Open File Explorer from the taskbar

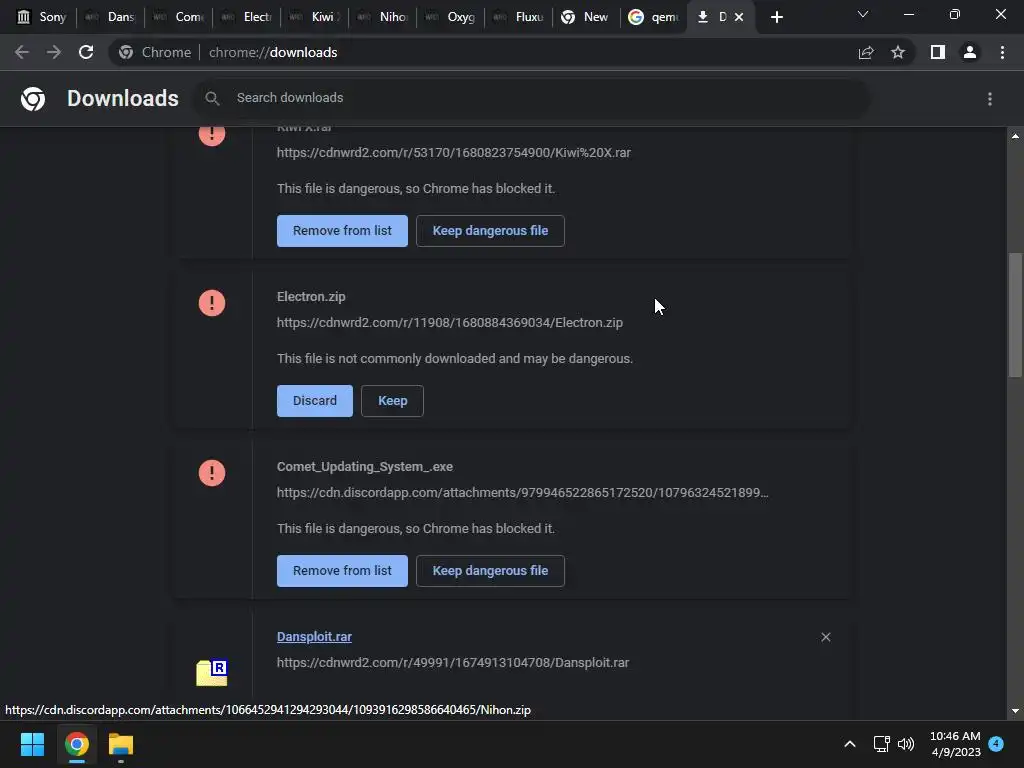click(121, 744)
